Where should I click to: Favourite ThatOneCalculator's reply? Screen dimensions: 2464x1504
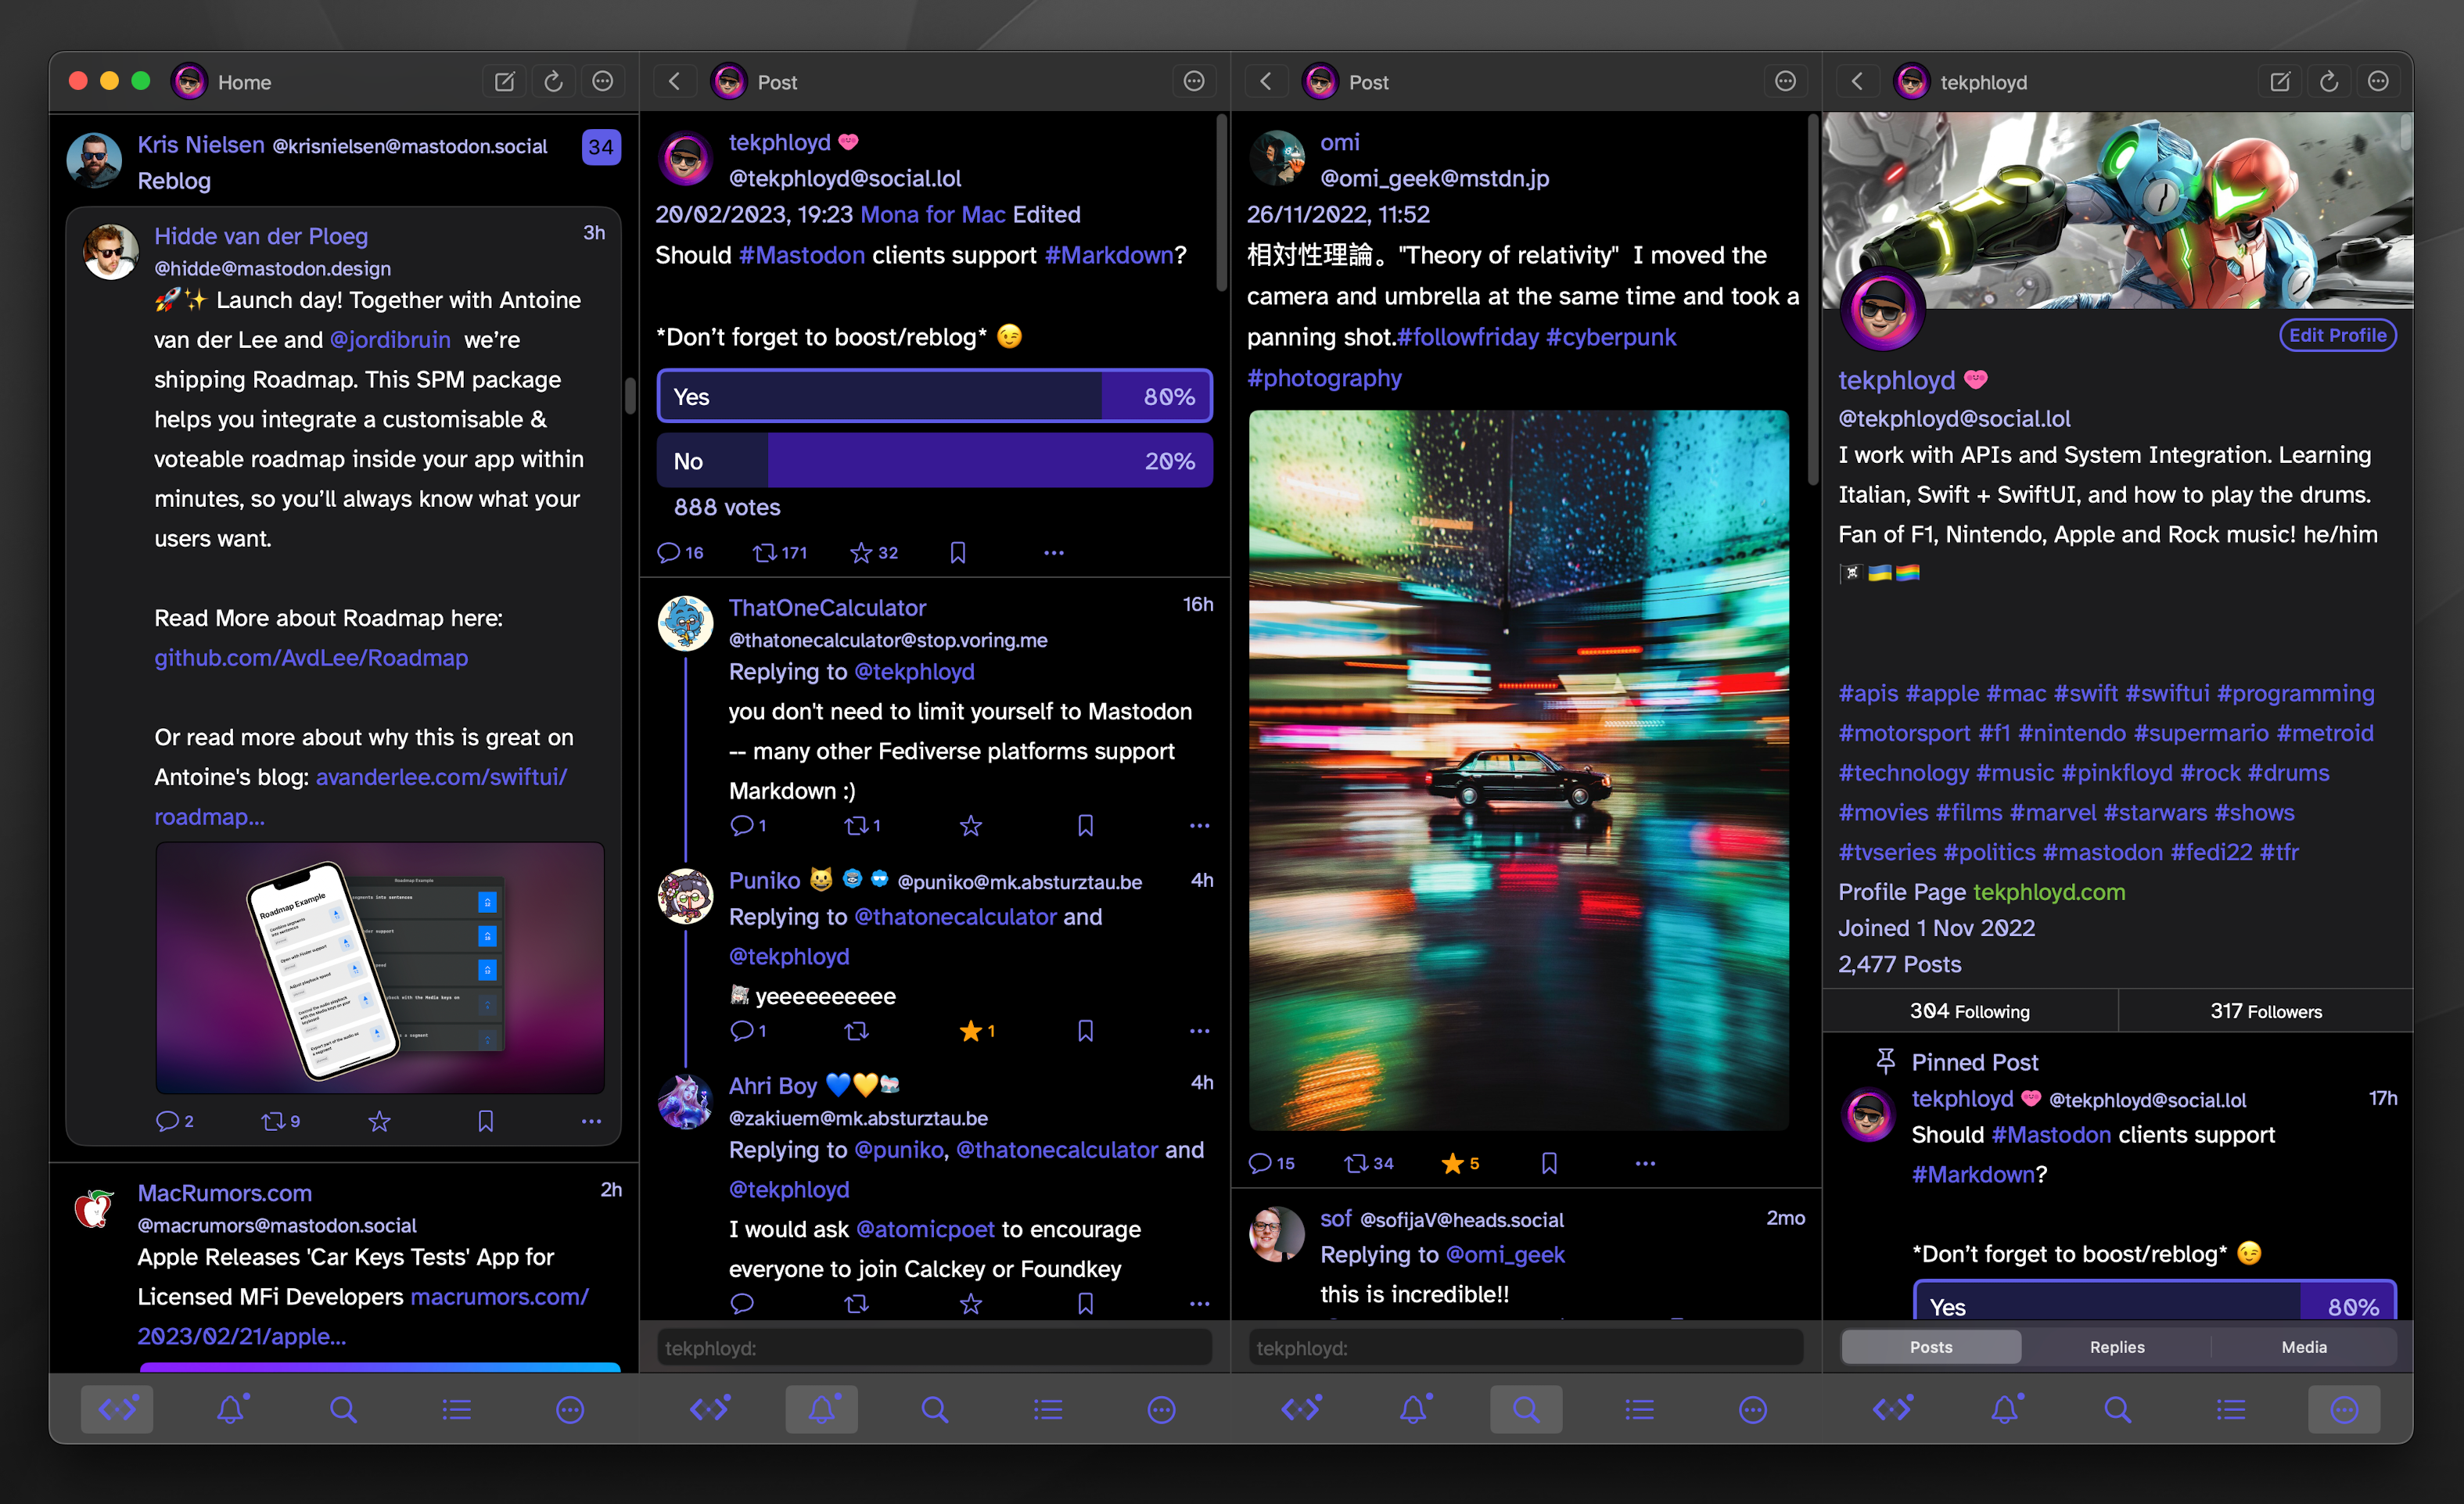click(970, 826)
